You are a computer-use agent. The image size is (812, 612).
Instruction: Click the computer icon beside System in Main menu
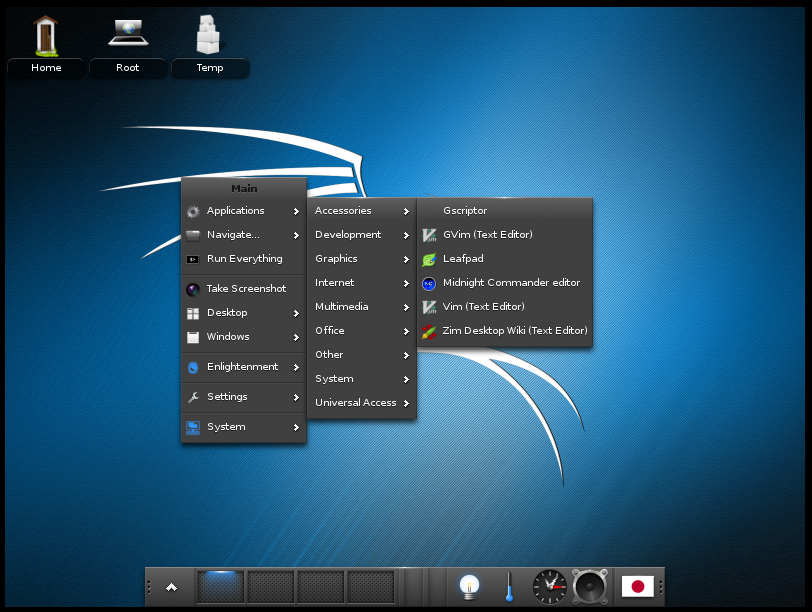tap(193, 427)
